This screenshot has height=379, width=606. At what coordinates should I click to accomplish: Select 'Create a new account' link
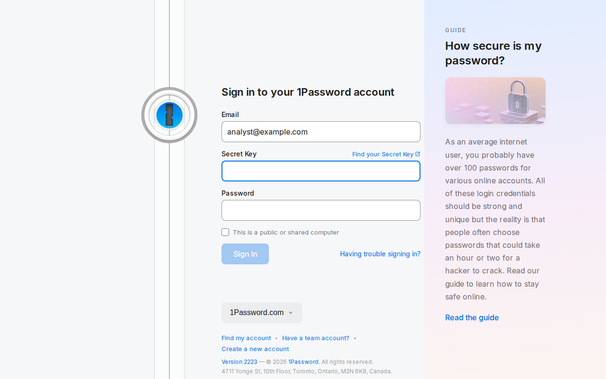coord(255,349)
